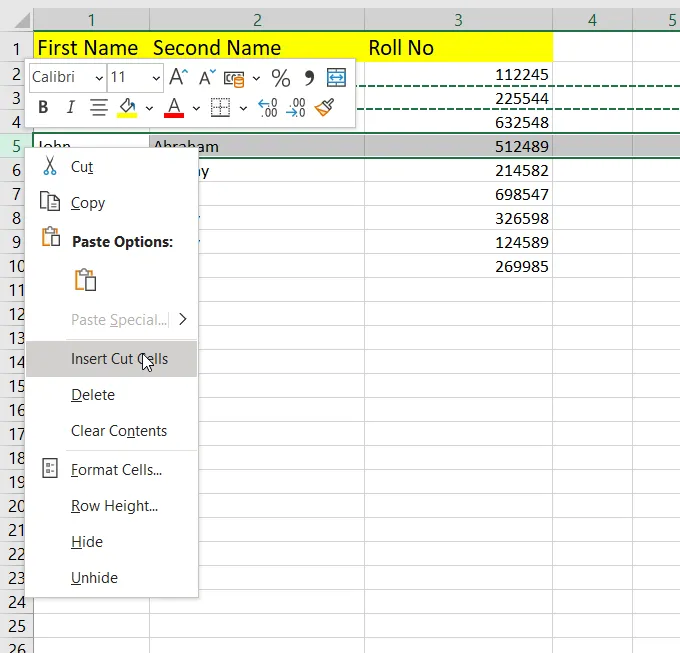680x653 pixels.
Task: Click the Increase Font Size icon
Action: (x=179, y=77)
